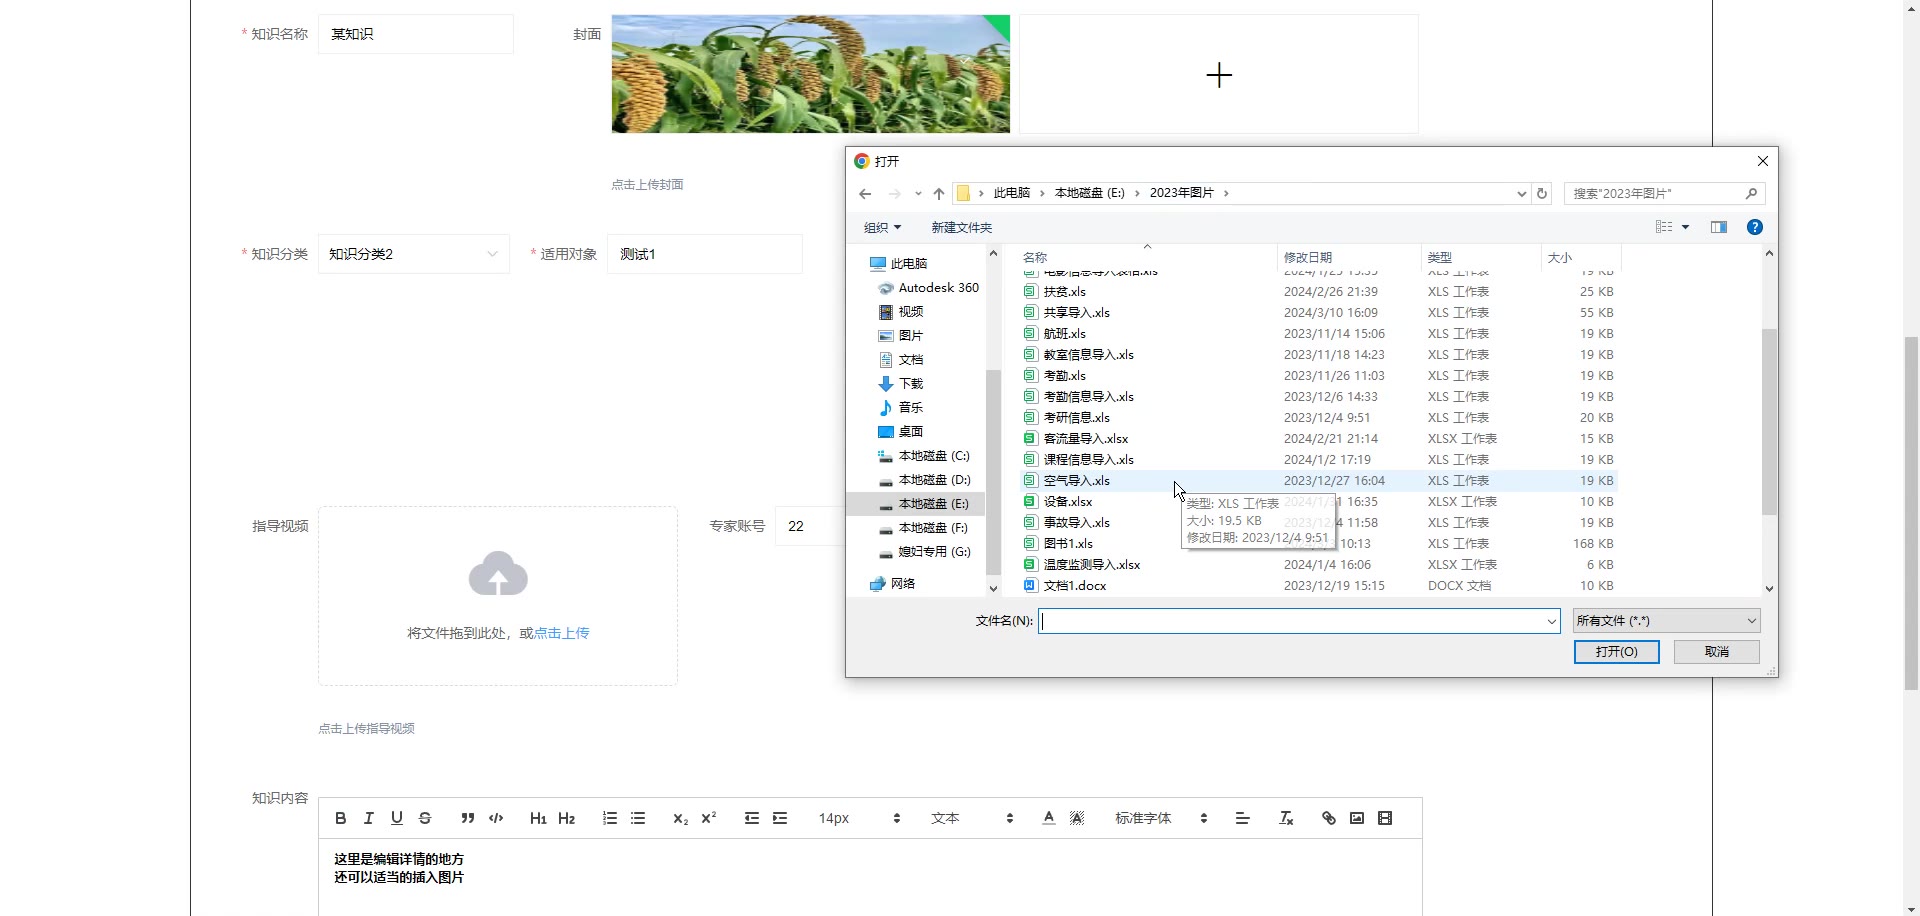Open file dialog help
This screenshot has width=1920, height=916.
(1754, 227)
